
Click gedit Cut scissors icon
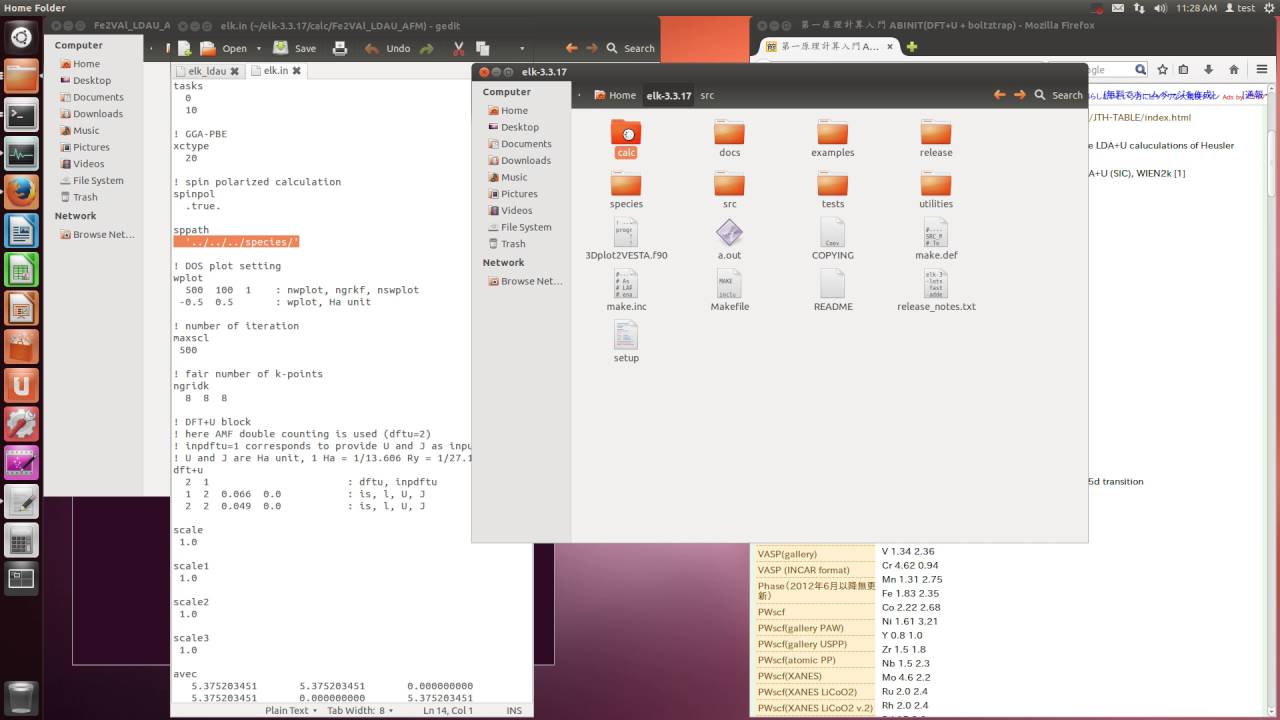coord(458,48)
